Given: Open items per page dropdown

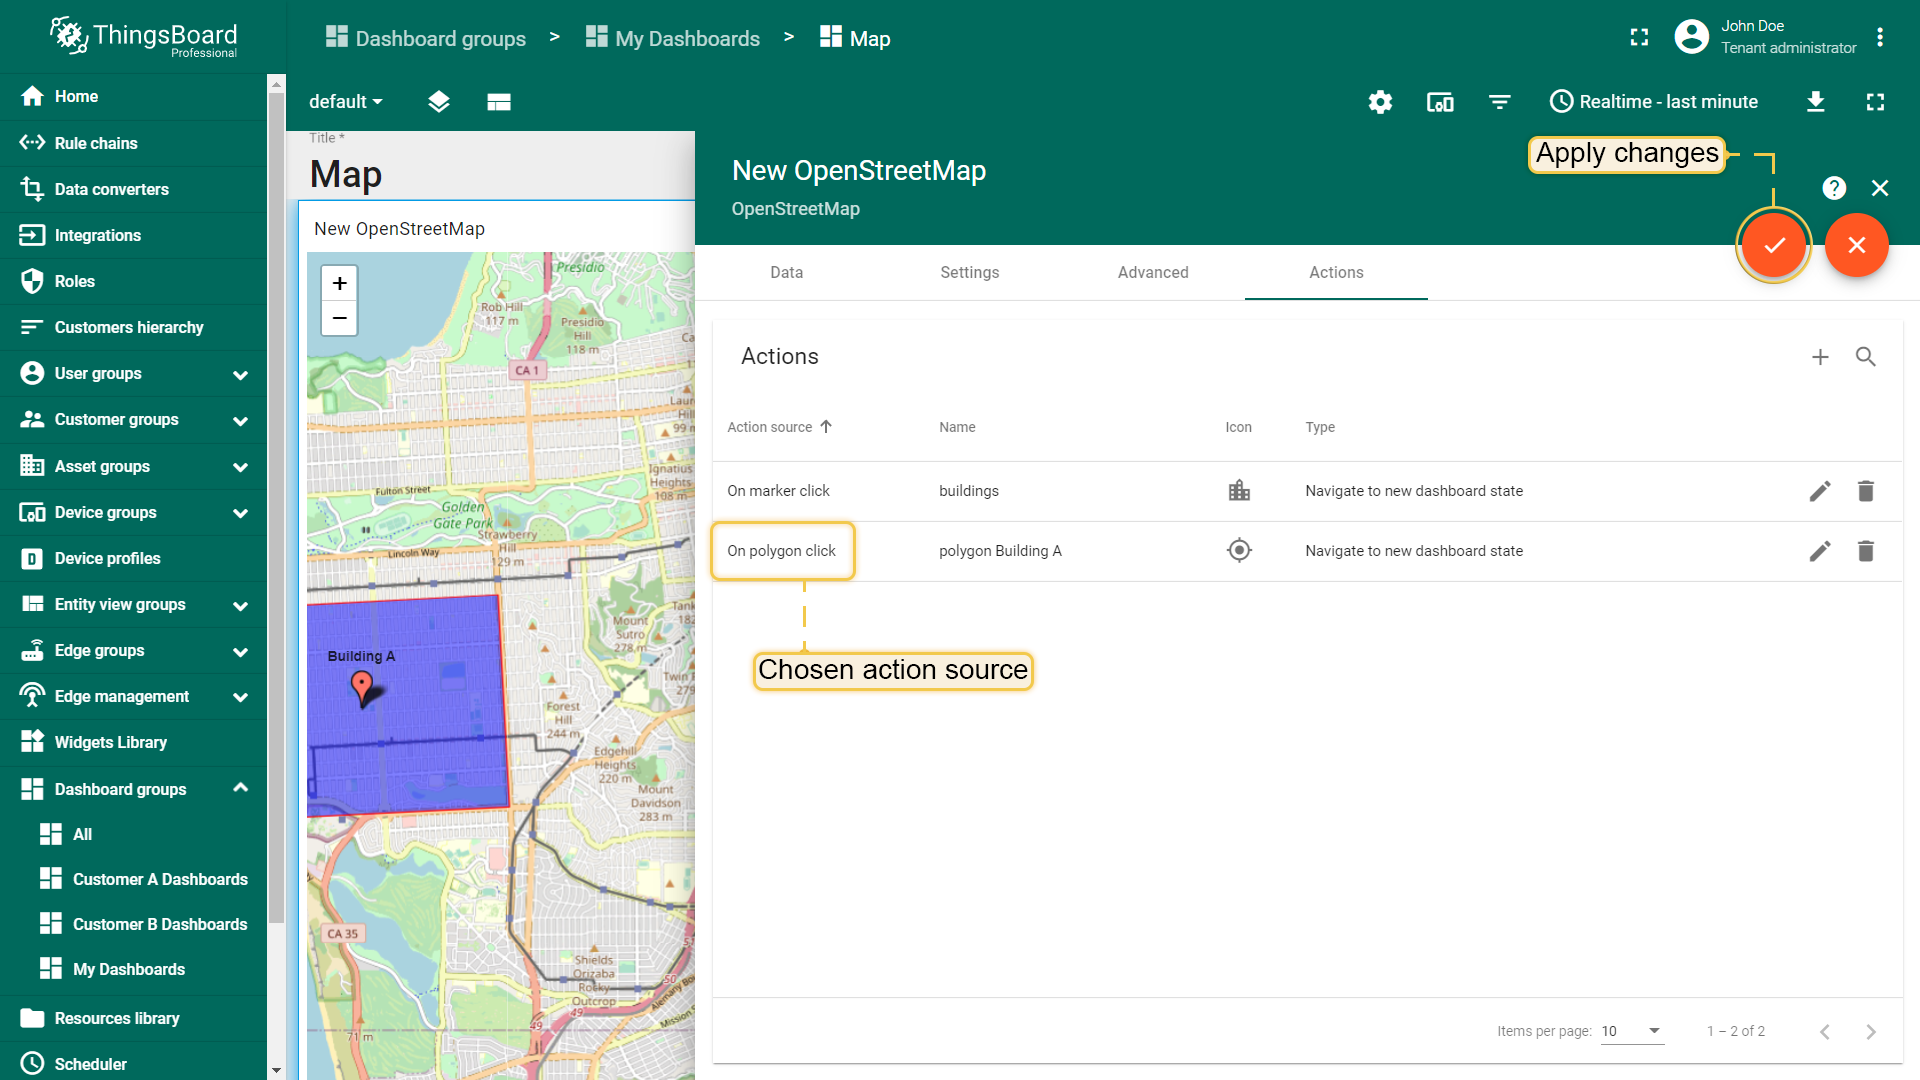Looking at the screenshot, I should (x=1632, y=1031).
